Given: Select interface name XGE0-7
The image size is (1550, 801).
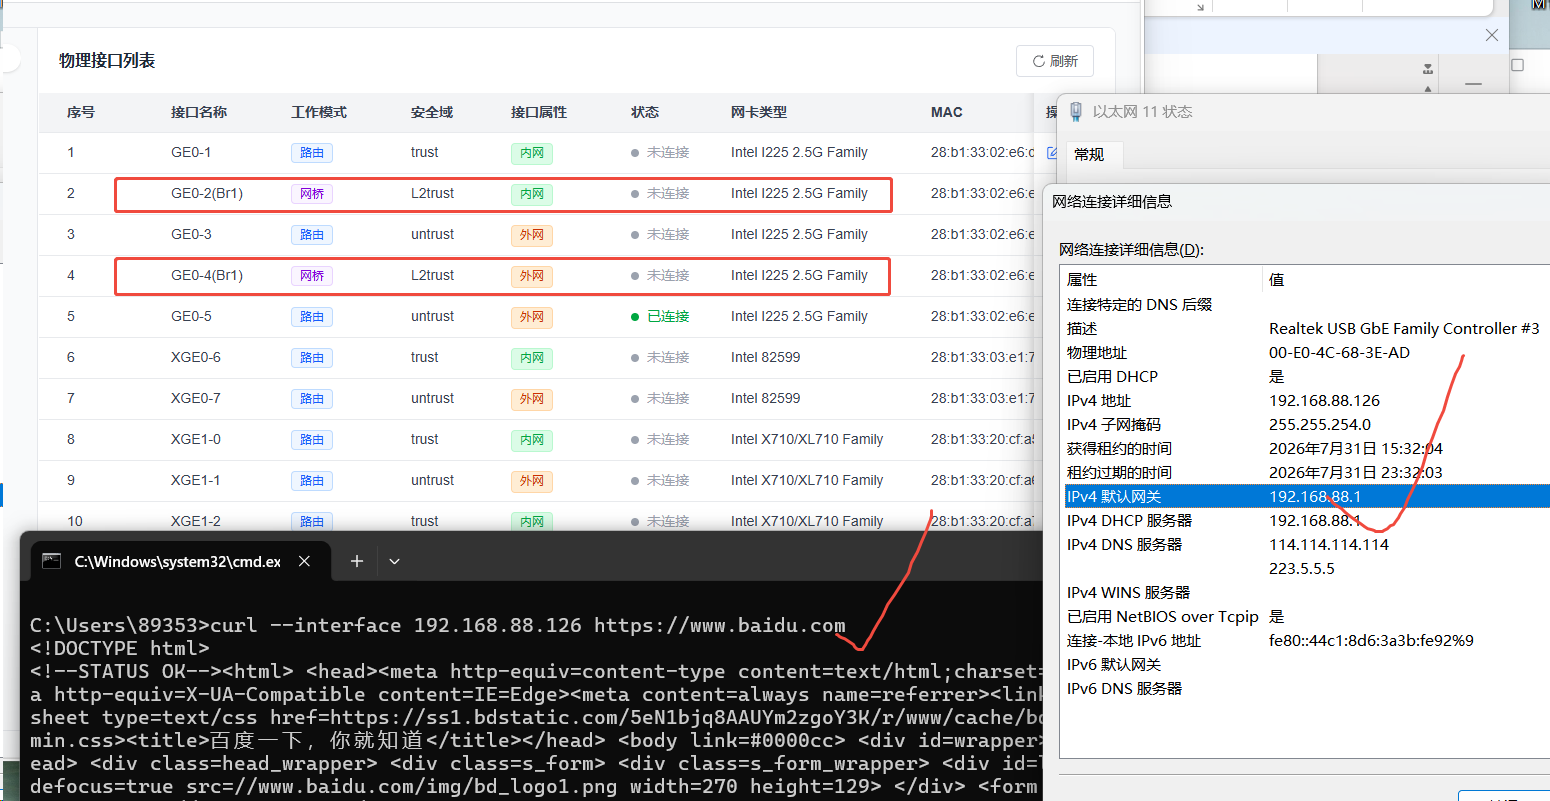Looking at the screenshot, I should [x=196, y=398].
